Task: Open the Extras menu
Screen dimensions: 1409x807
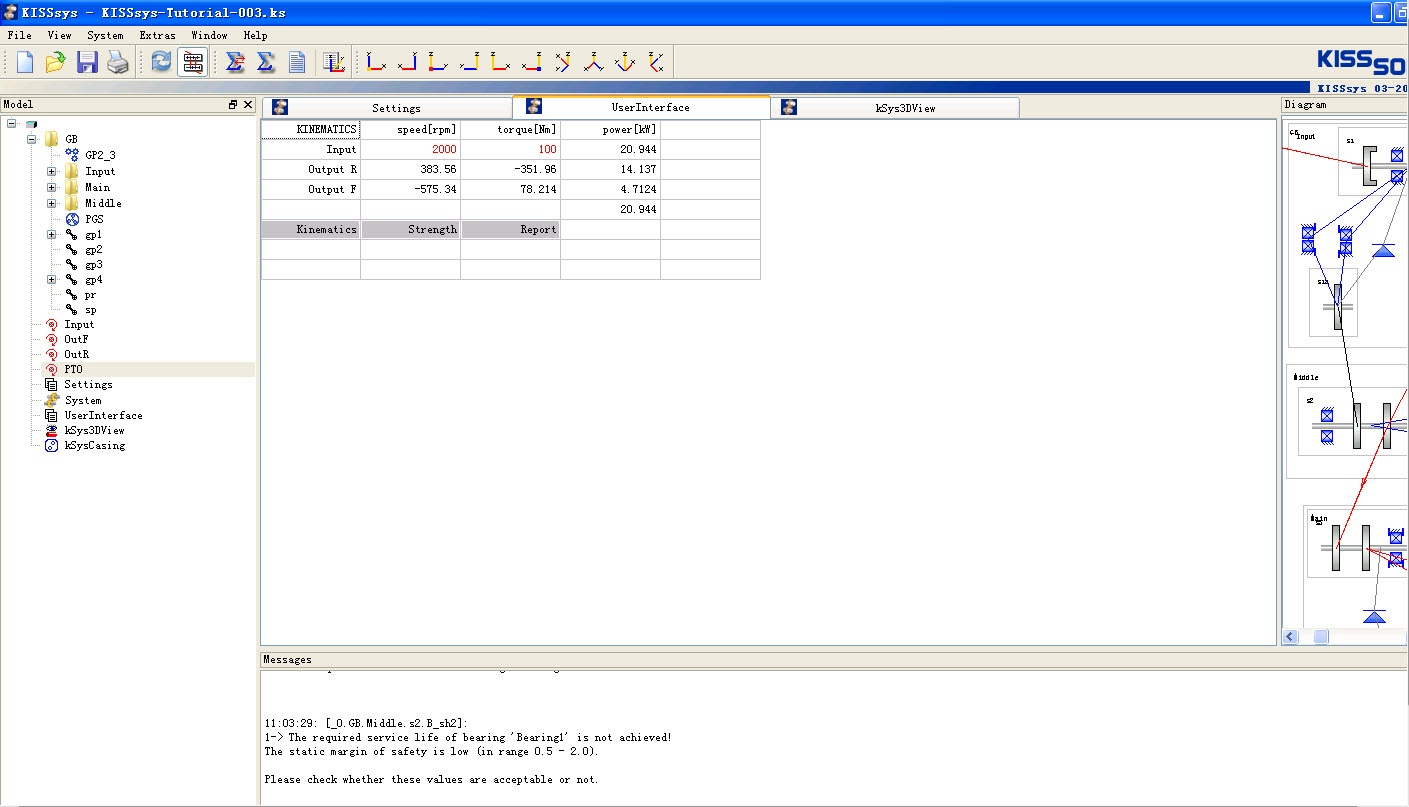Action: [157, 35]
